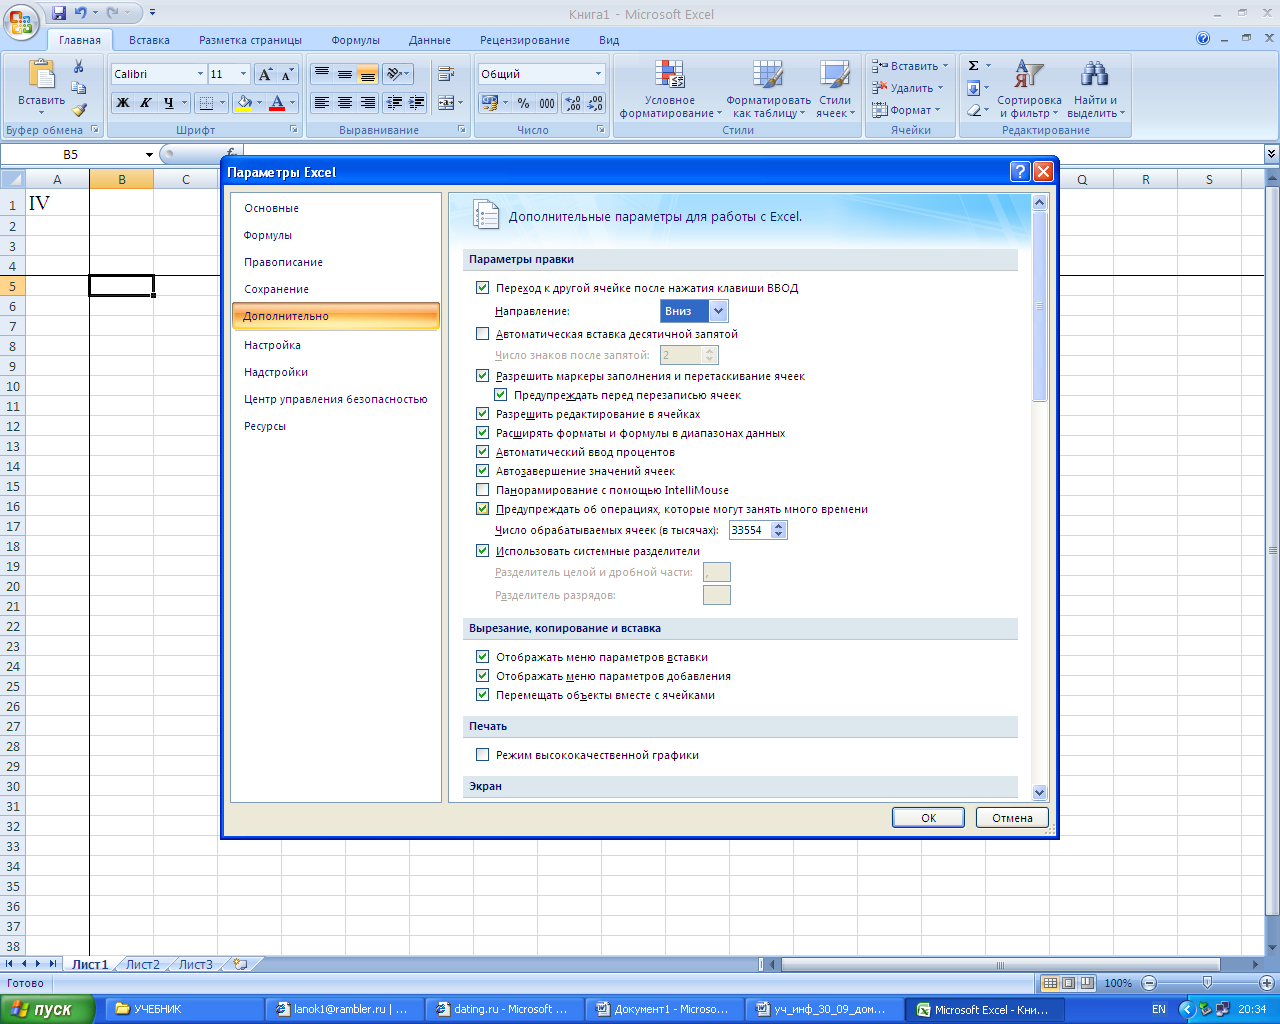Enable 'Автоматическая вставка десятичной запятой' checkbox
Screen dimensions: 1280x1024
pyautogui.click(x=482, y=334)
